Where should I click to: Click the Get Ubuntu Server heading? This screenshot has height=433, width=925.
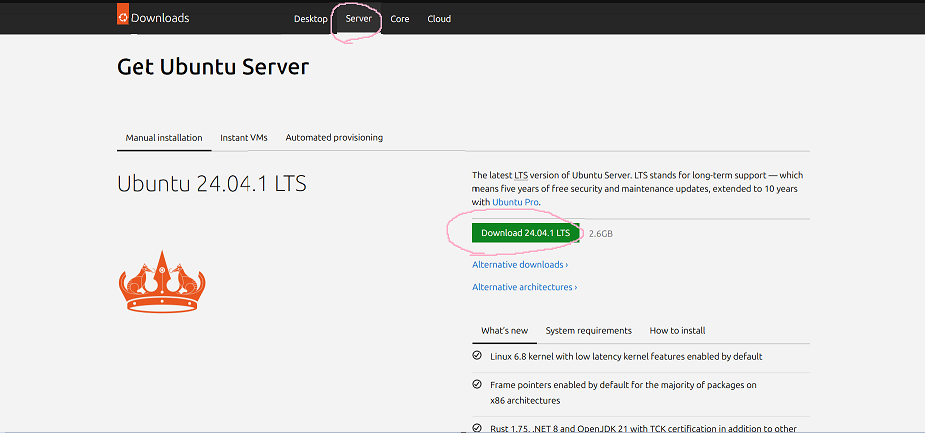tap(213, 67)
